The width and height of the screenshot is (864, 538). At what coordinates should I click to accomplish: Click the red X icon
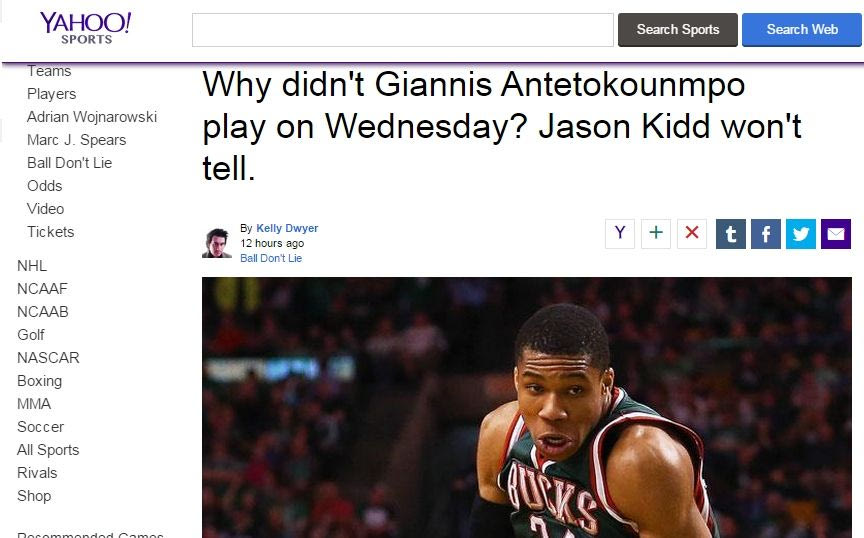pos(692,234)
